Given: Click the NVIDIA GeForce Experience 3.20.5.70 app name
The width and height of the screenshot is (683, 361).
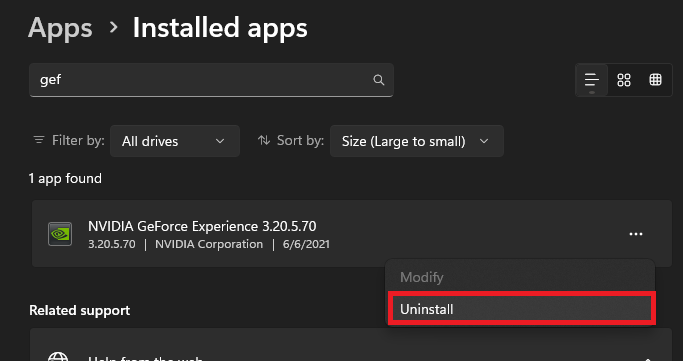Looking at the screenshot, I should point(202,226).
